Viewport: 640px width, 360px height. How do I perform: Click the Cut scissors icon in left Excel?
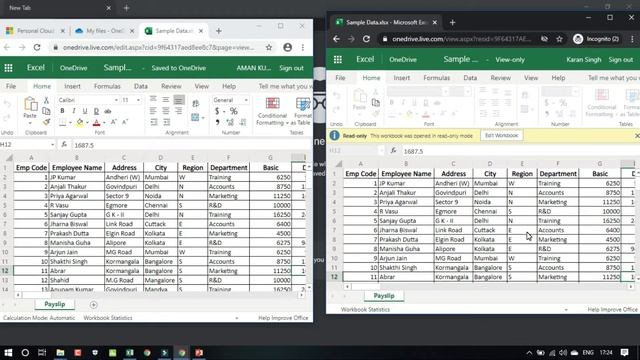(46, 100)
